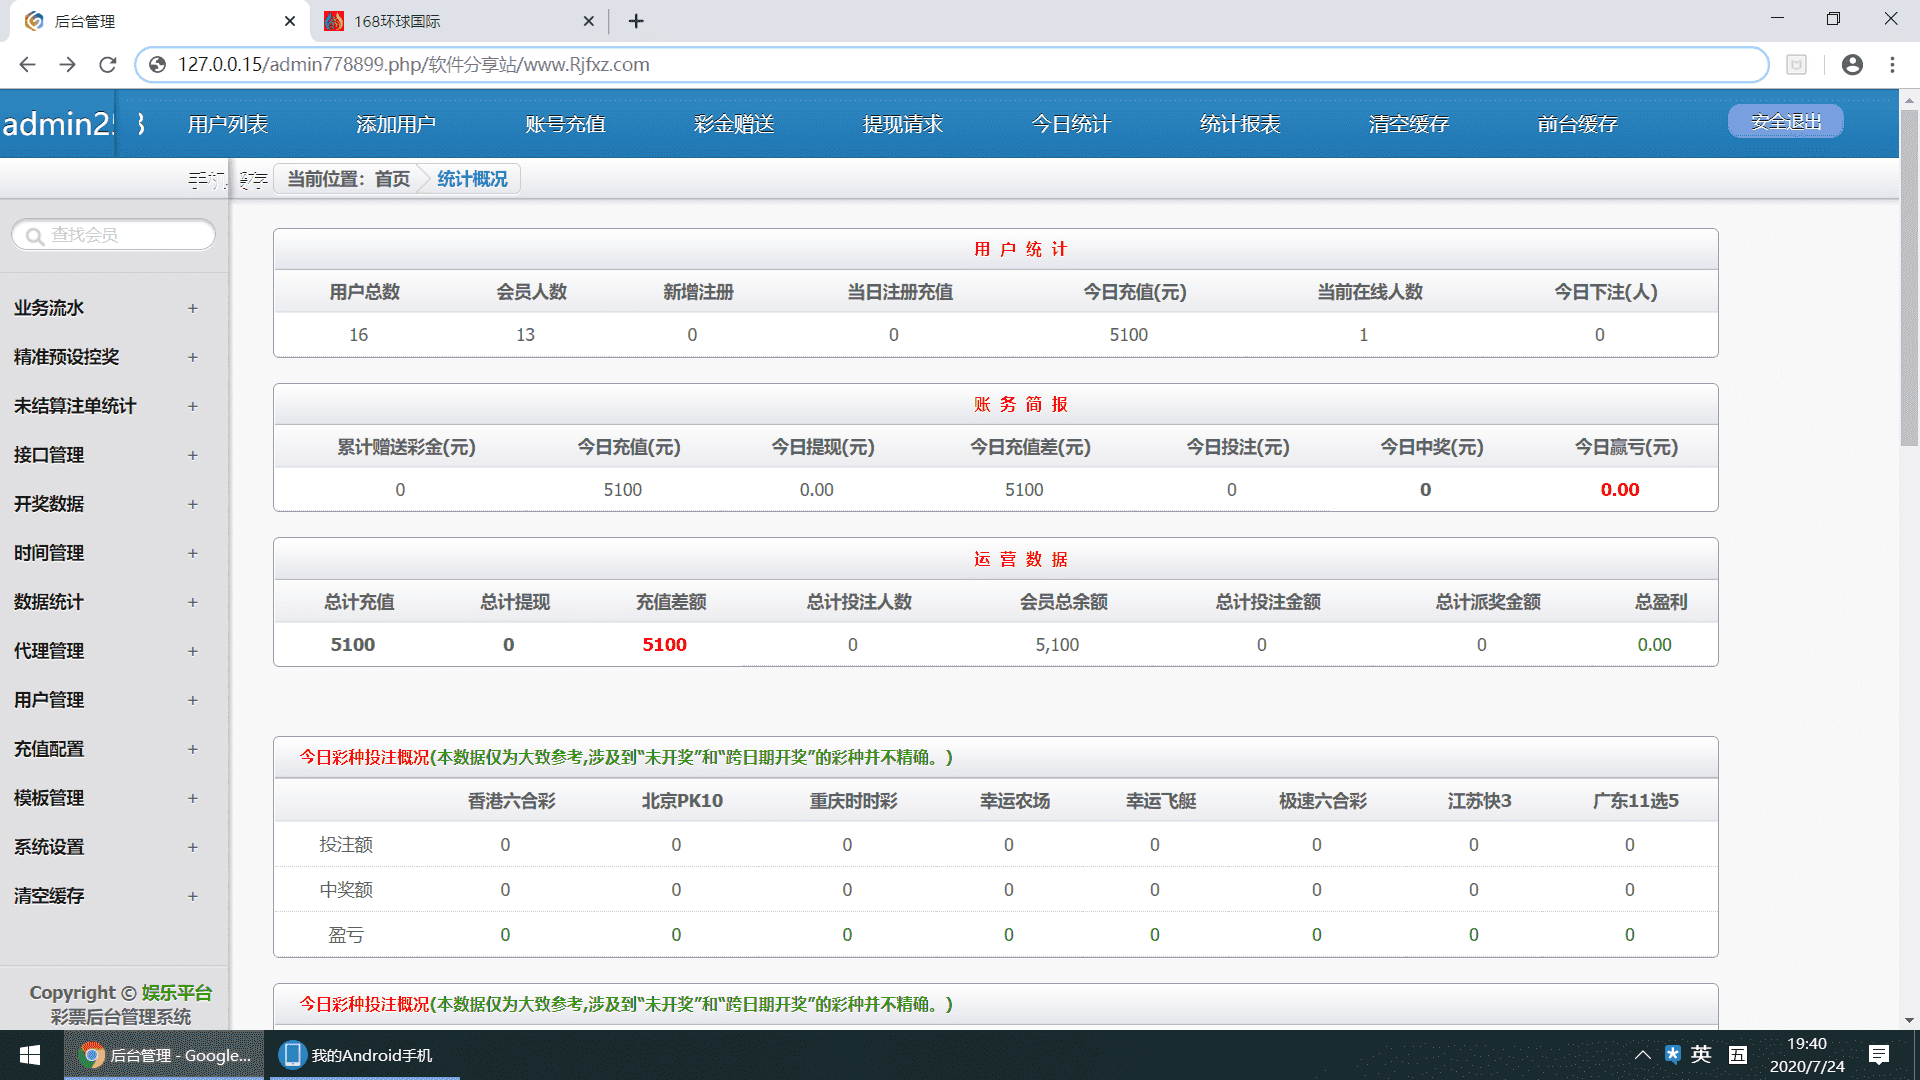Click the green 总盈利 value 0.00

(x=1654, y=645)
